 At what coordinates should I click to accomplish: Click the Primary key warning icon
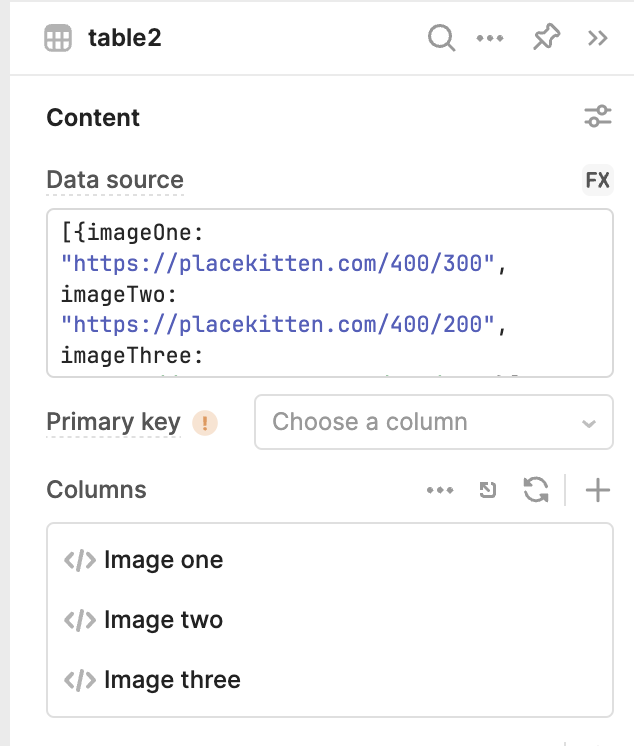(x=205, y=423)
